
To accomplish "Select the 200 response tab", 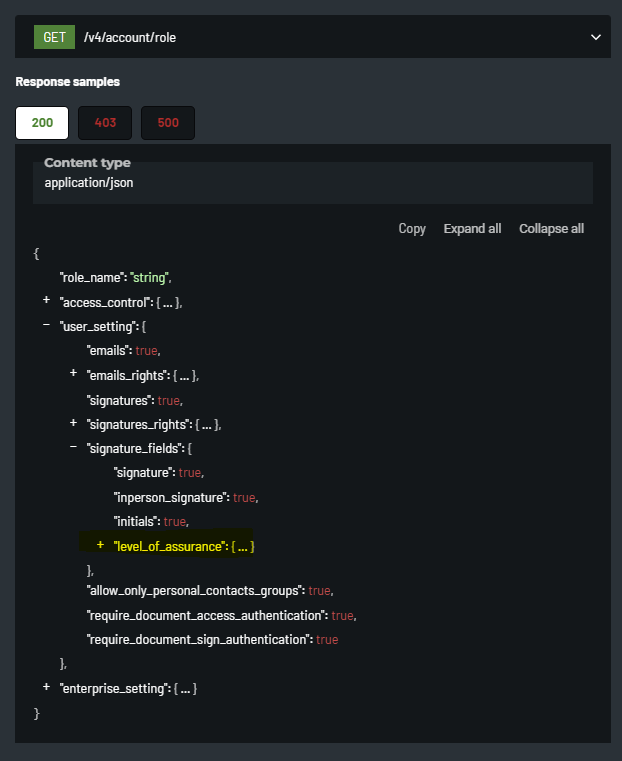I will coord(42,123).
